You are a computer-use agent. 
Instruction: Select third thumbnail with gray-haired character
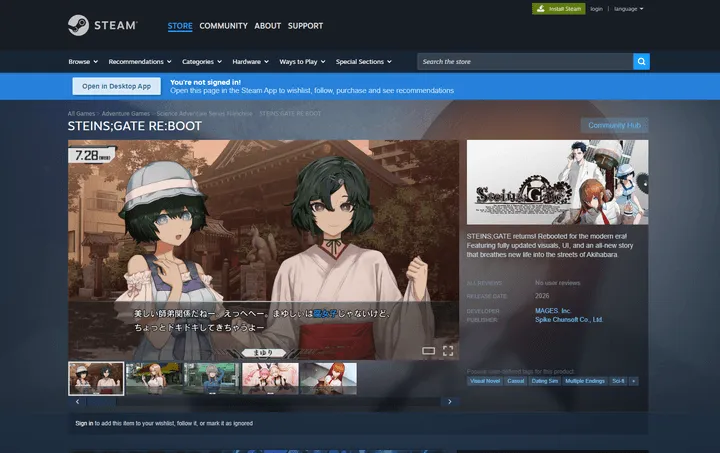coord(212,379)
